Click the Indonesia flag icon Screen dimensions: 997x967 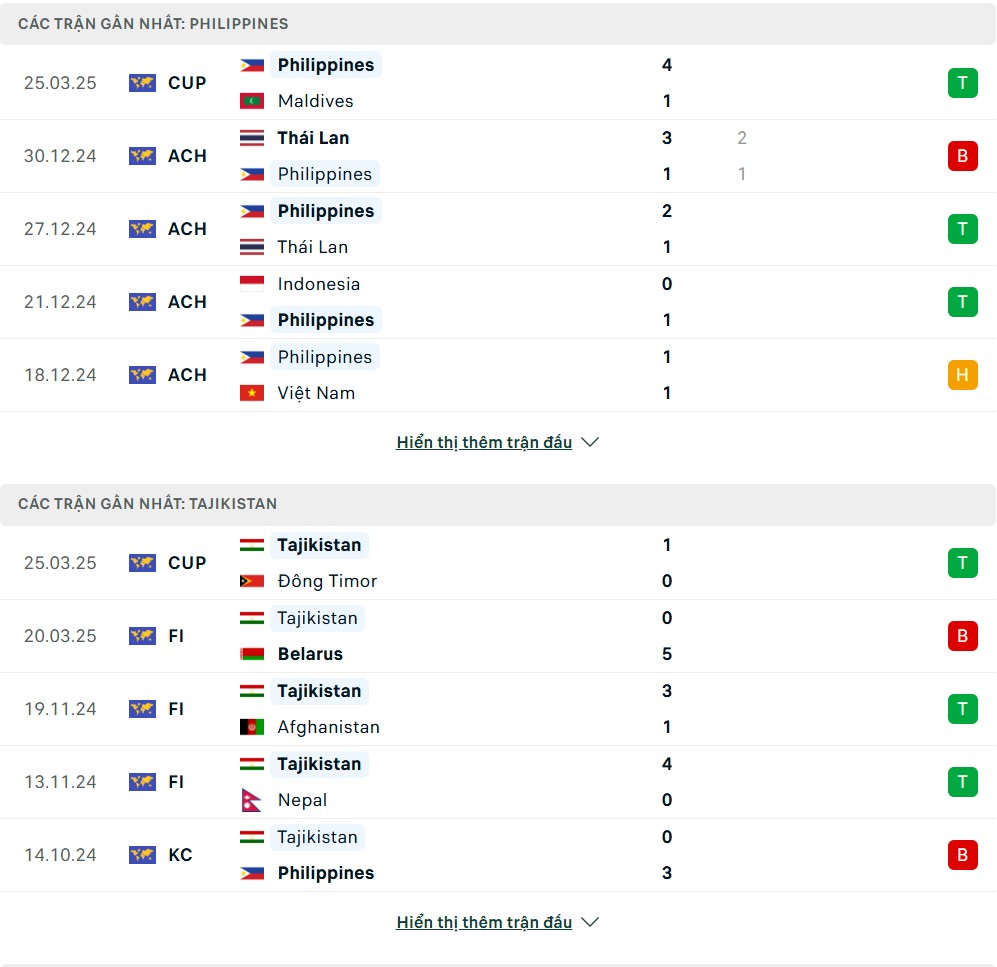[252, 284]
